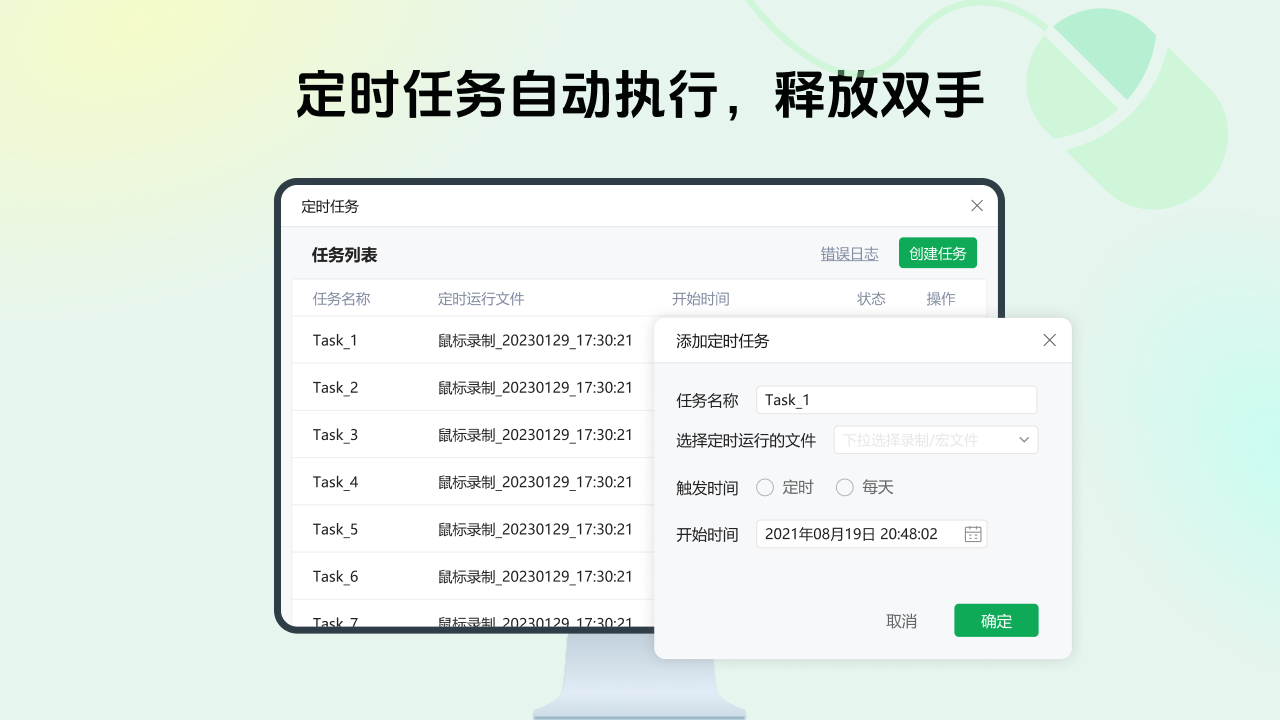
Task: Close the 添加定时任务 dialog
Action: (x=1049, y=340)
